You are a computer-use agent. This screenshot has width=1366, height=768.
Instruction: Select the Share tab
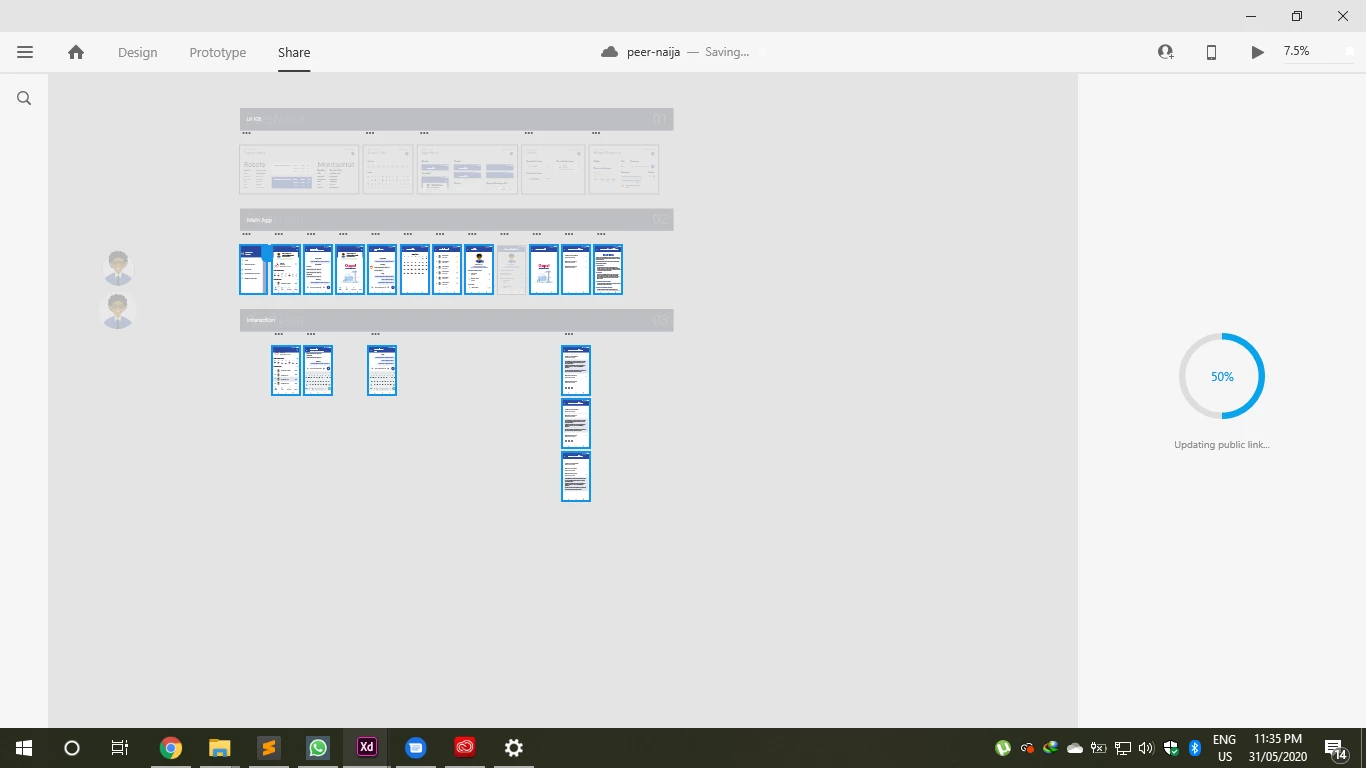coord(294,52)
